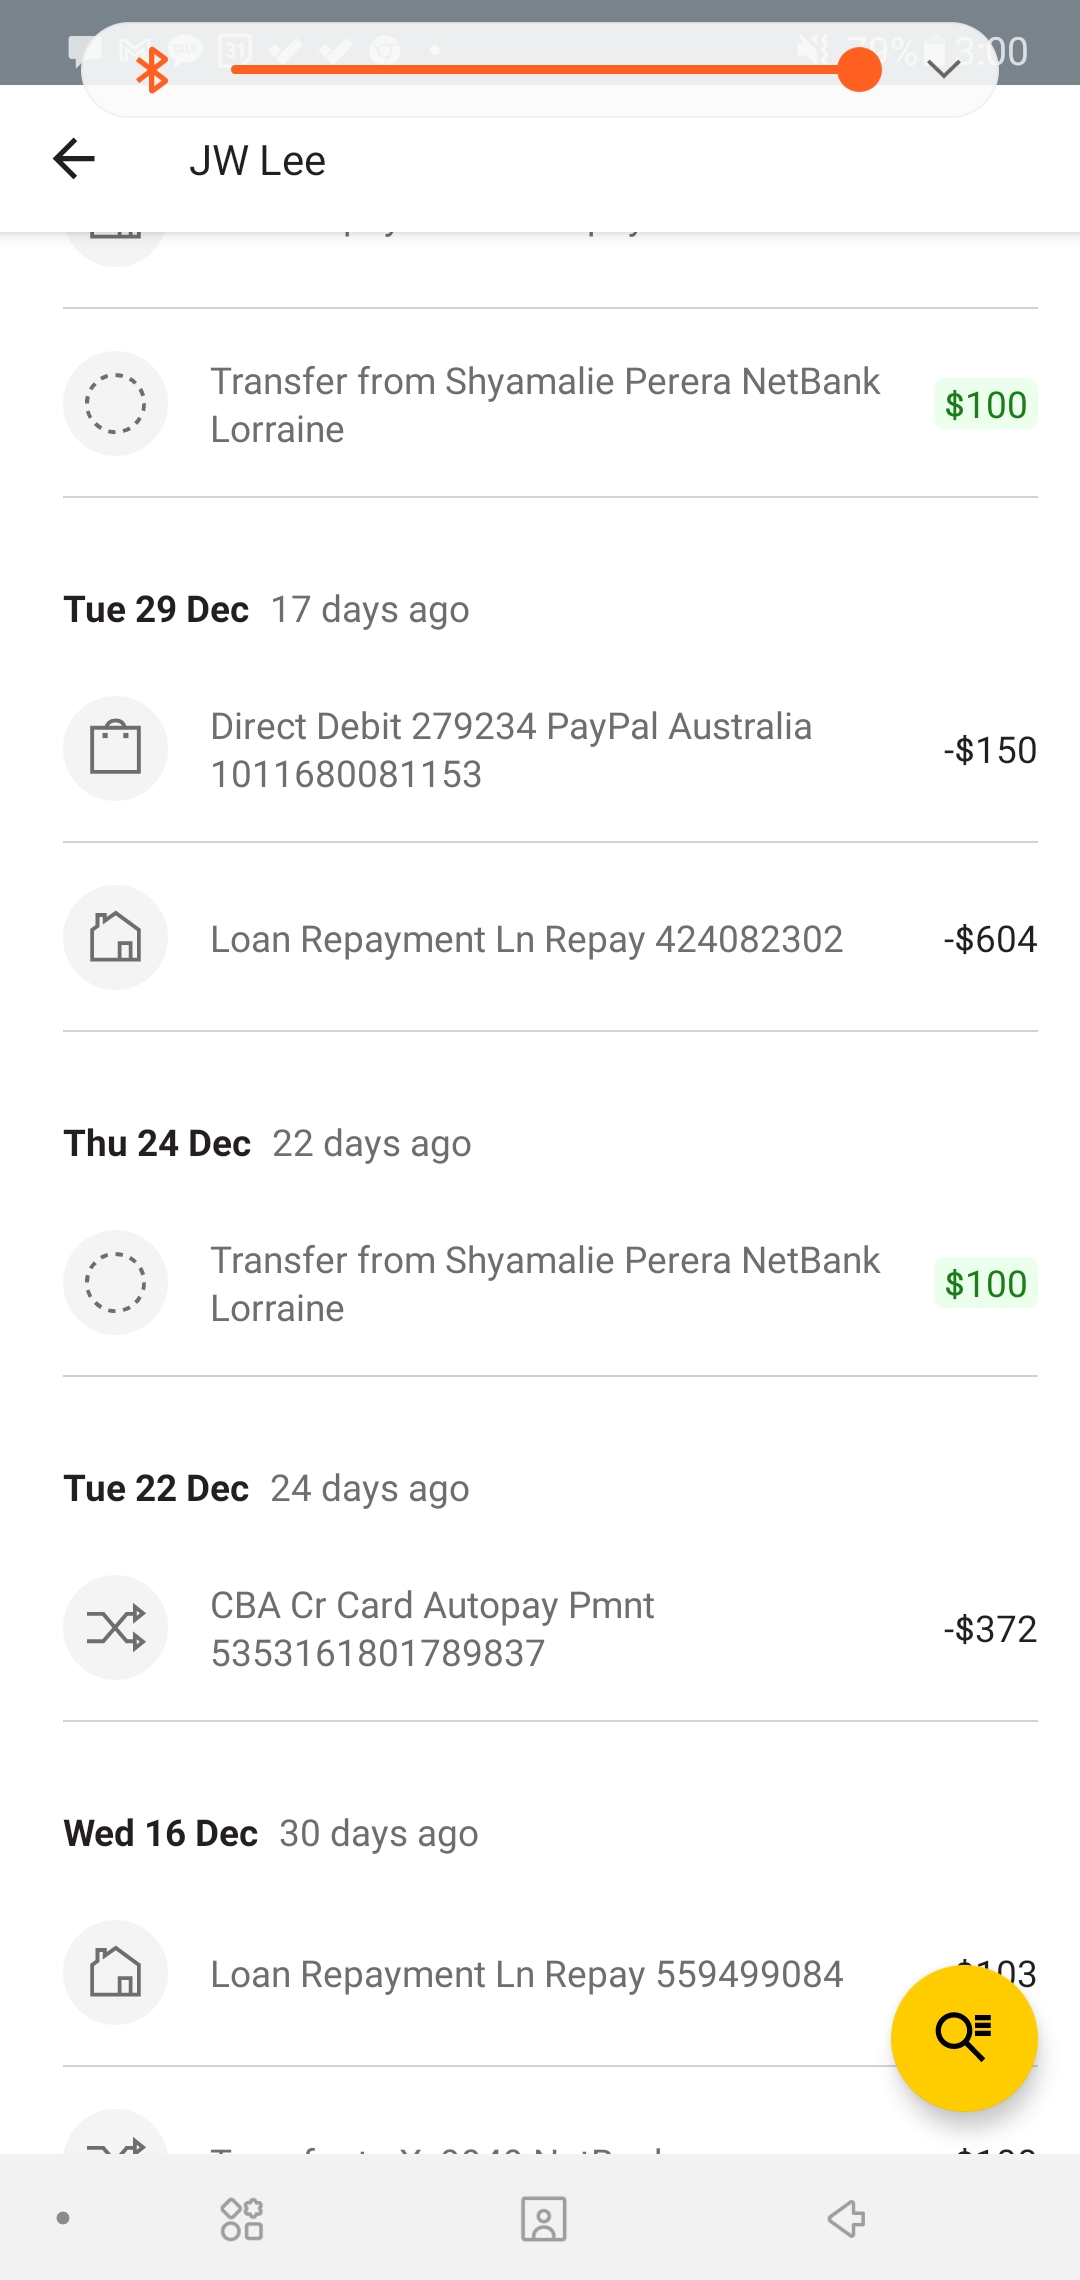This screenshot has height=2280, width=1080.
Task: Tap dashed circle icon under Thu 24 Dec
Action: [x=115, y=1282]
